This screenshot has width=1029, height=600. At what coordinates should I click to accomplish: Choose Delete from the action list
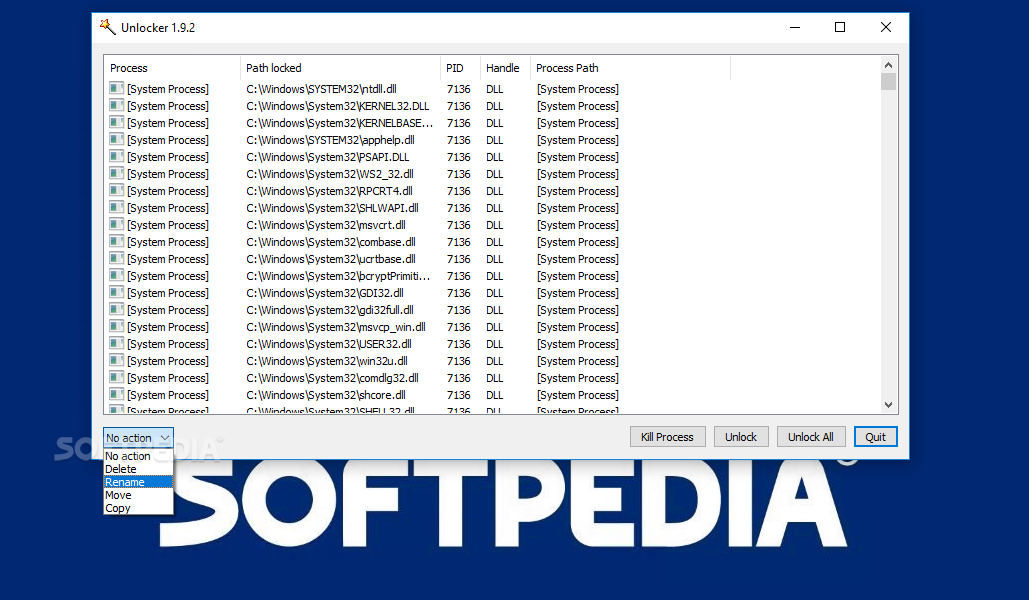pyautogui.click(x=121, y=469)
